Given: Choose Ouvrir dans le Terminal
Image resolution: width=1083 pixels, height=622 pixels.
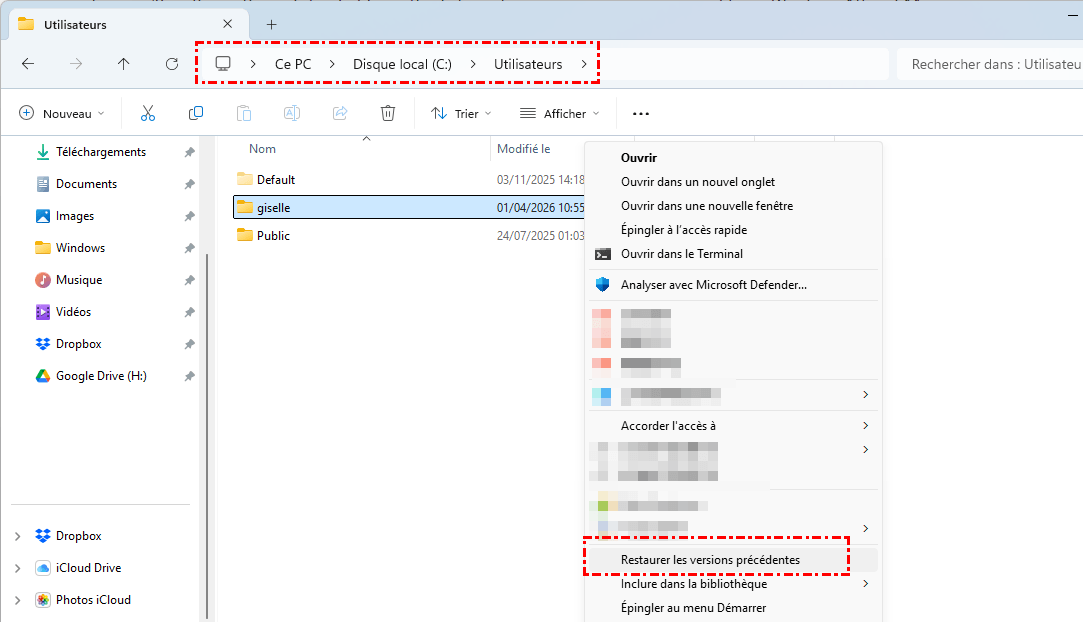Looking at the screenshot, I should click(x=681, y=254).
